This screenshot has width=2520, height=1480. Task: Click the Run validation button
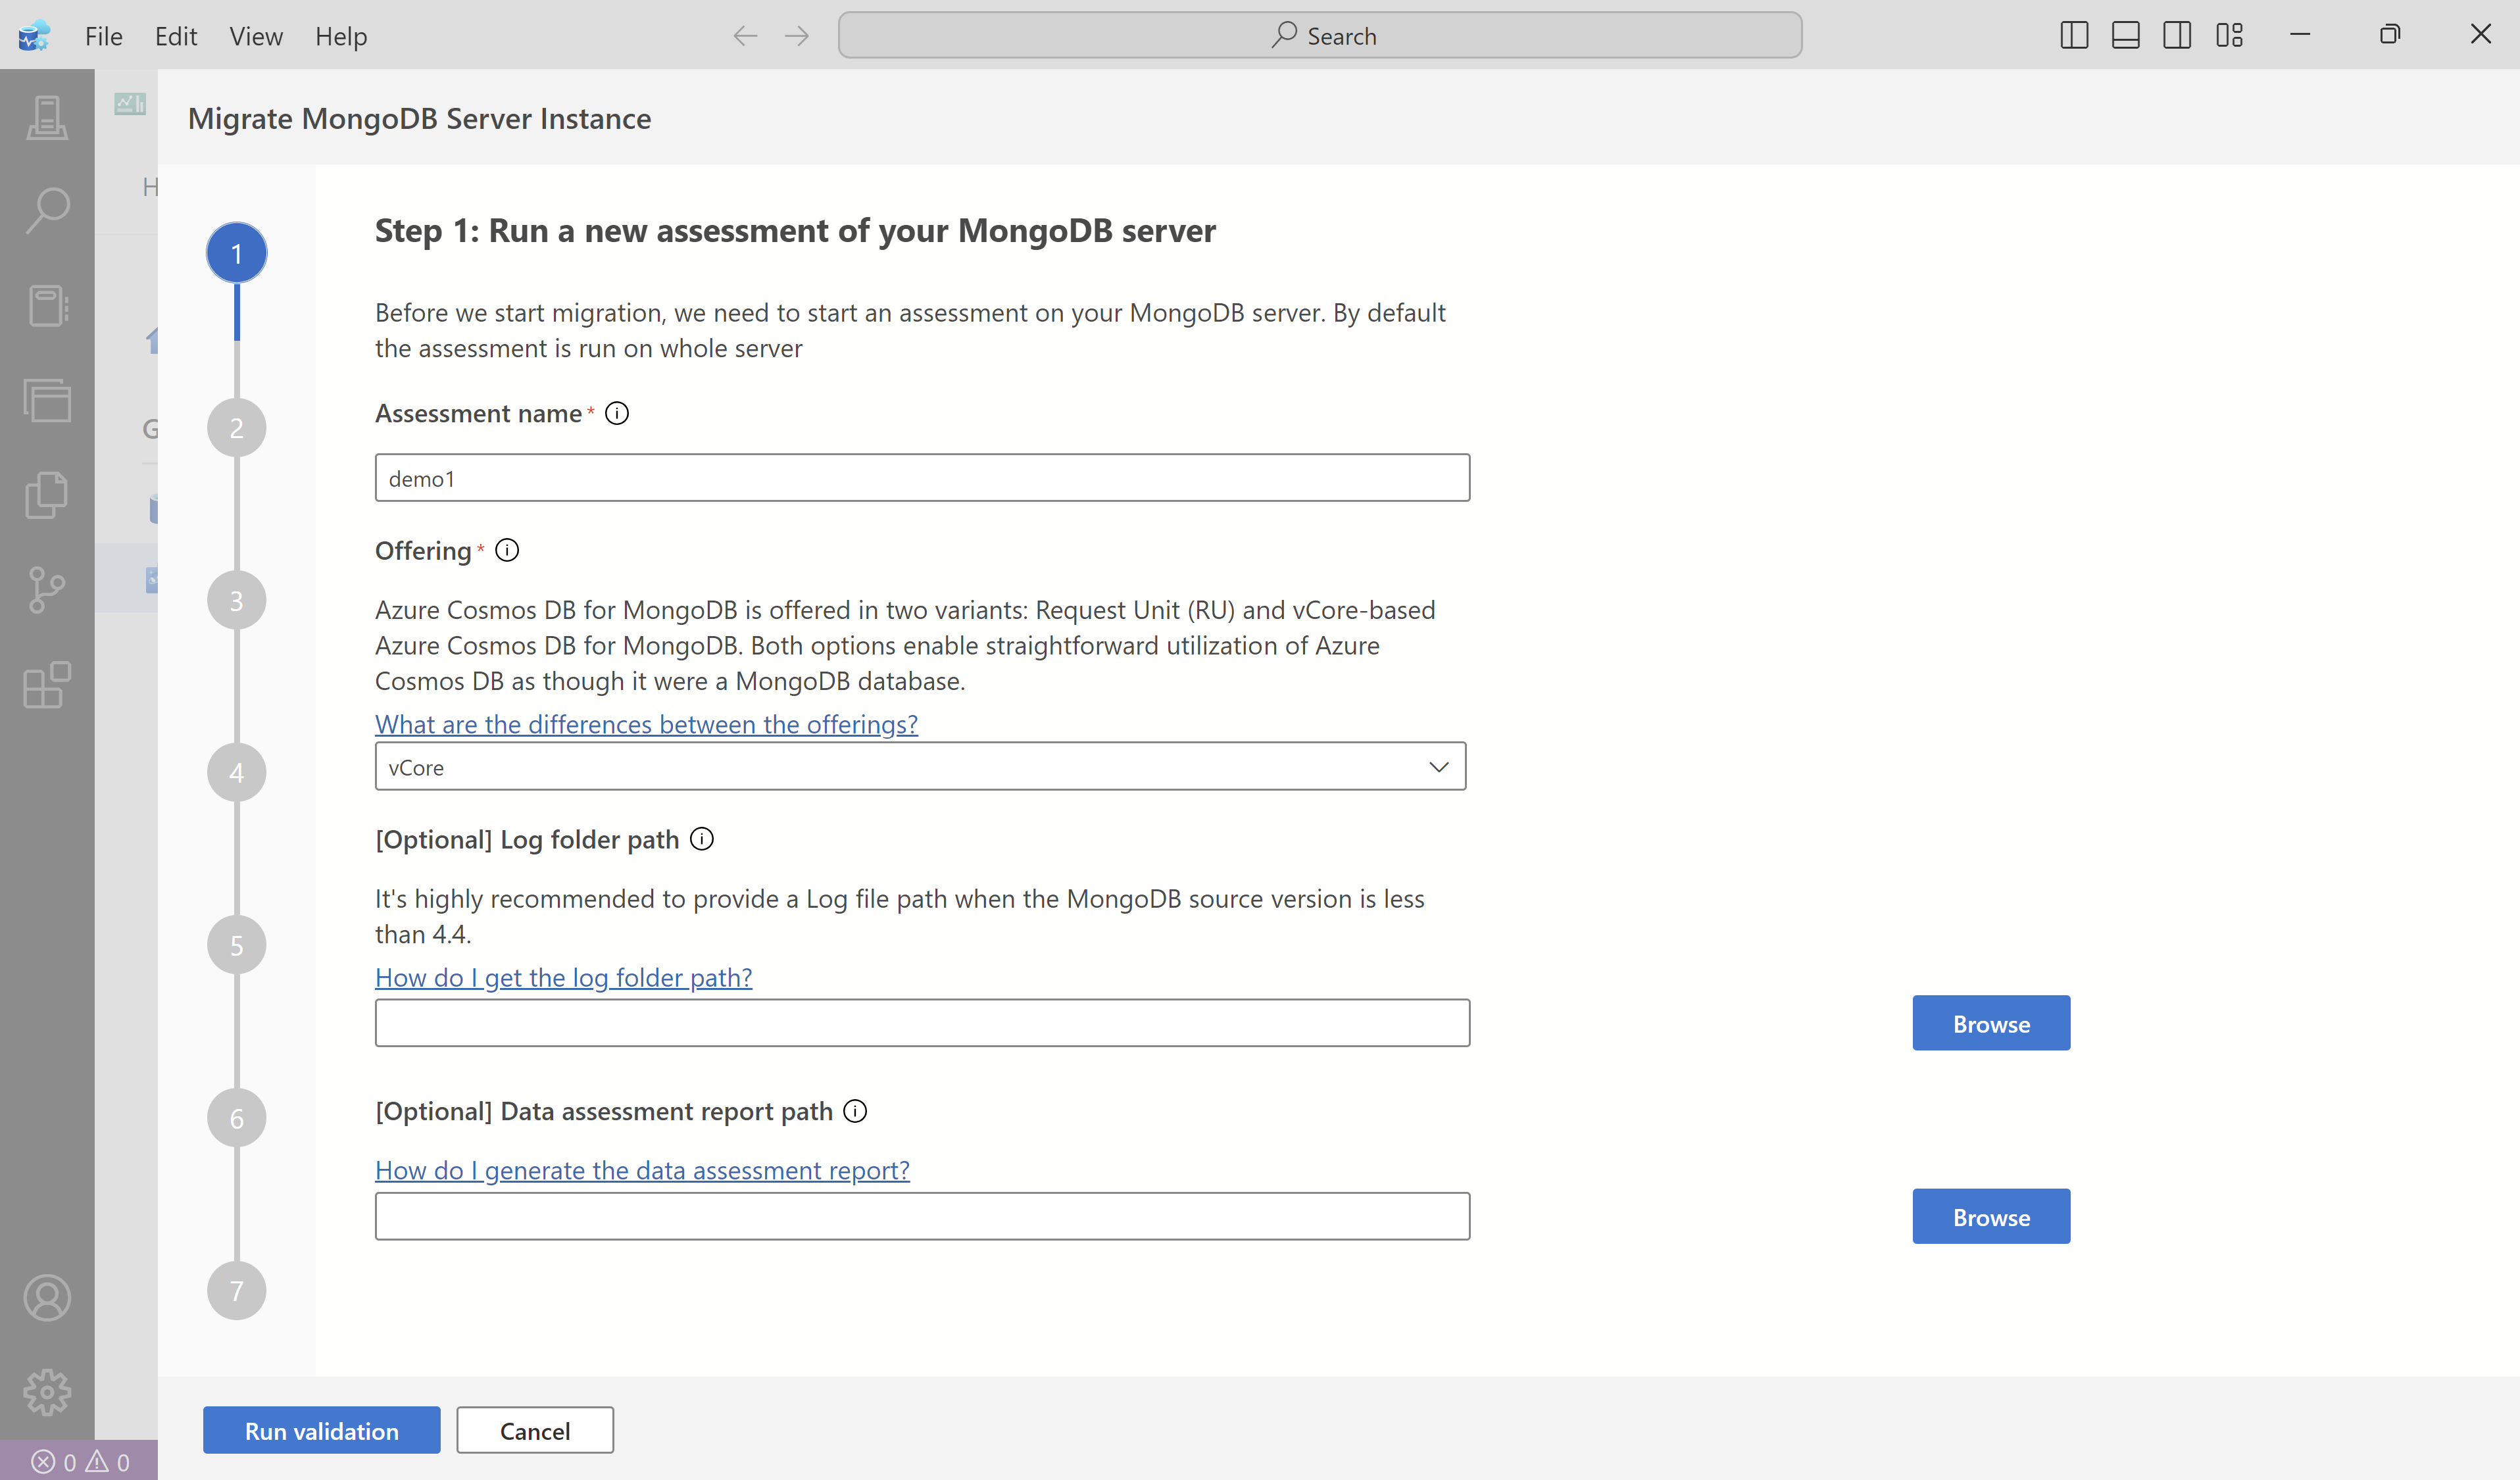[x=321, y=1430]
